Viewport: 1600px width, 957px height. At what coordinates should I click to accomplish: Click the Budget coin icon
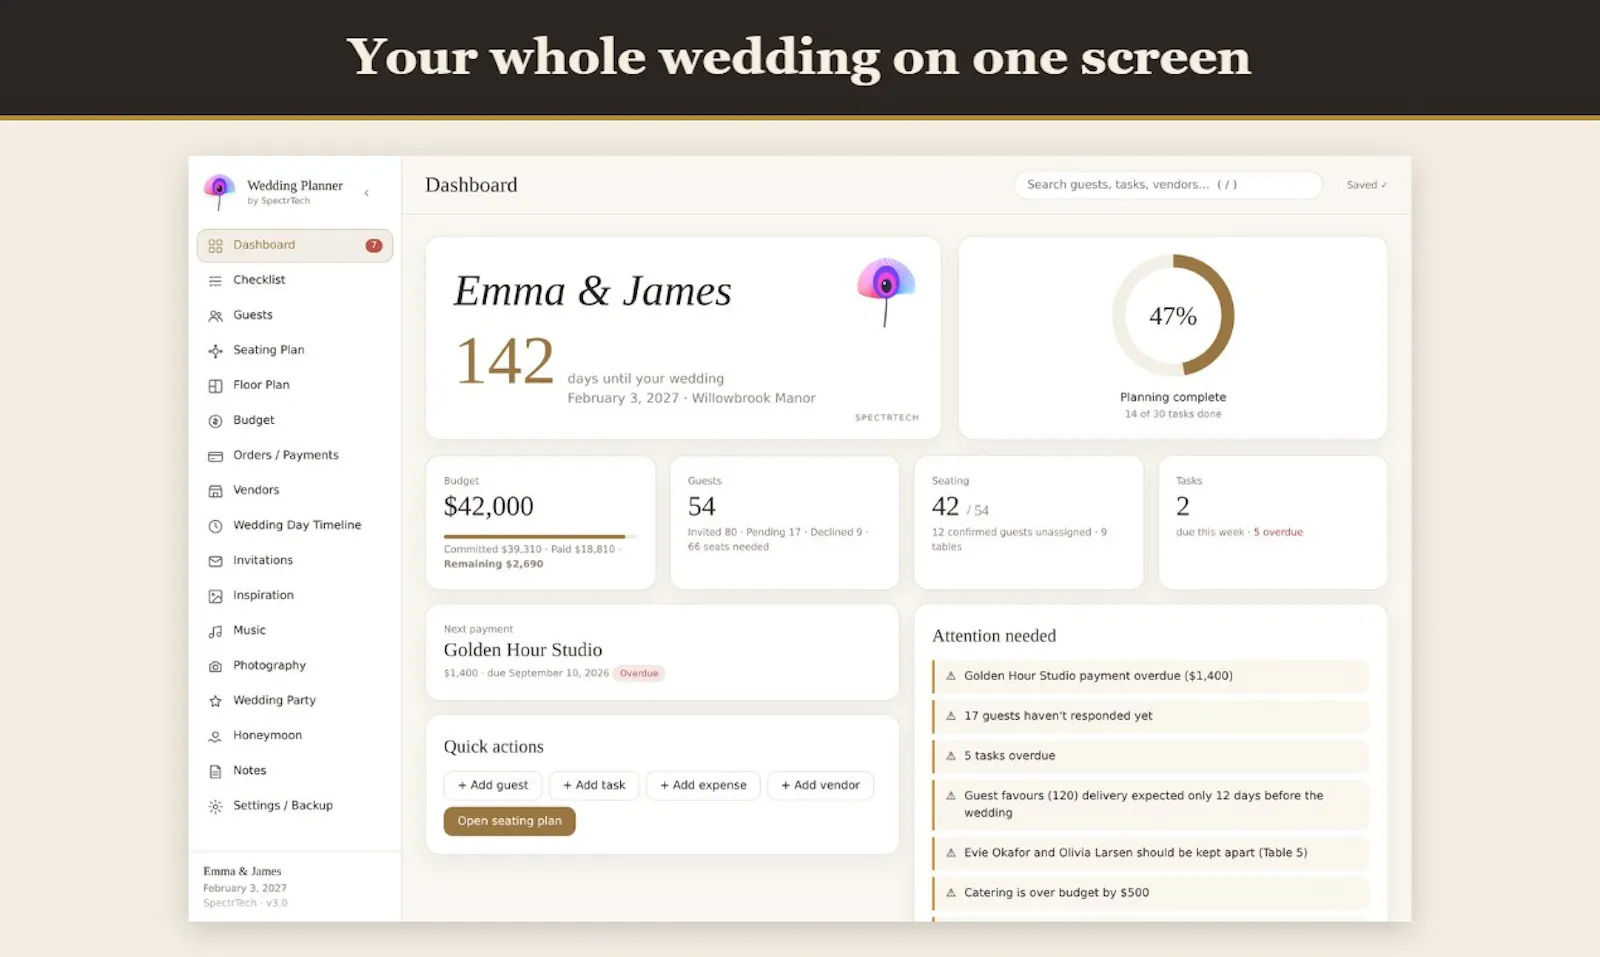click(x=215, y=421)
